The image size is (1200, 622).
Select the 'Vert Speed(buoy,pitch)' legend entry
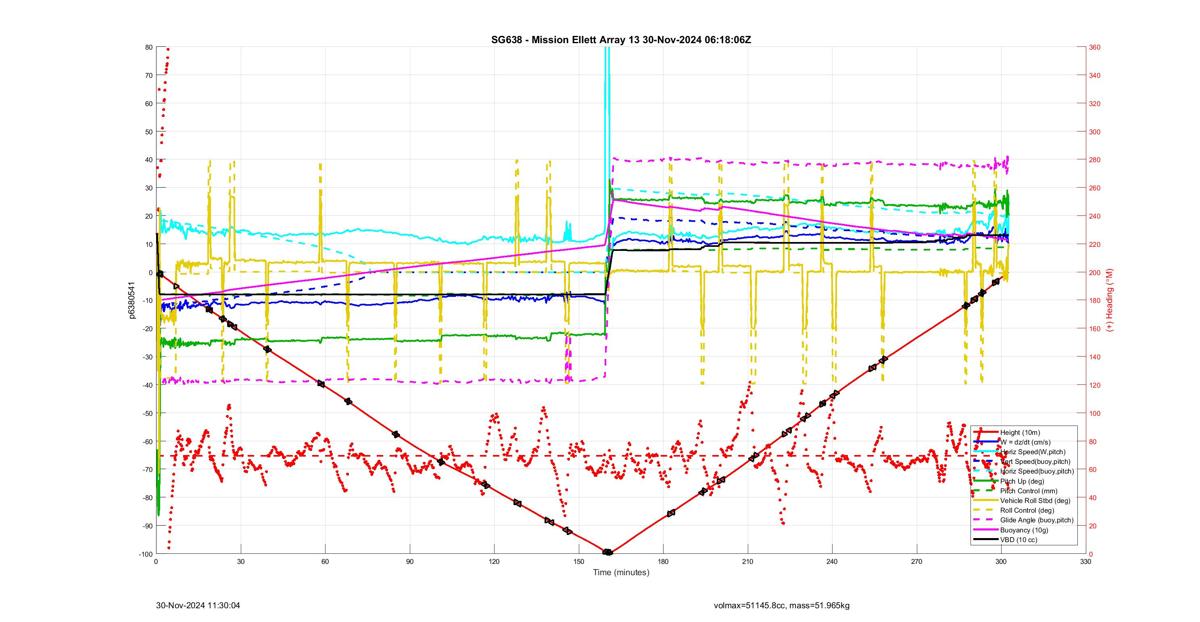click(x=1036, y=461)
